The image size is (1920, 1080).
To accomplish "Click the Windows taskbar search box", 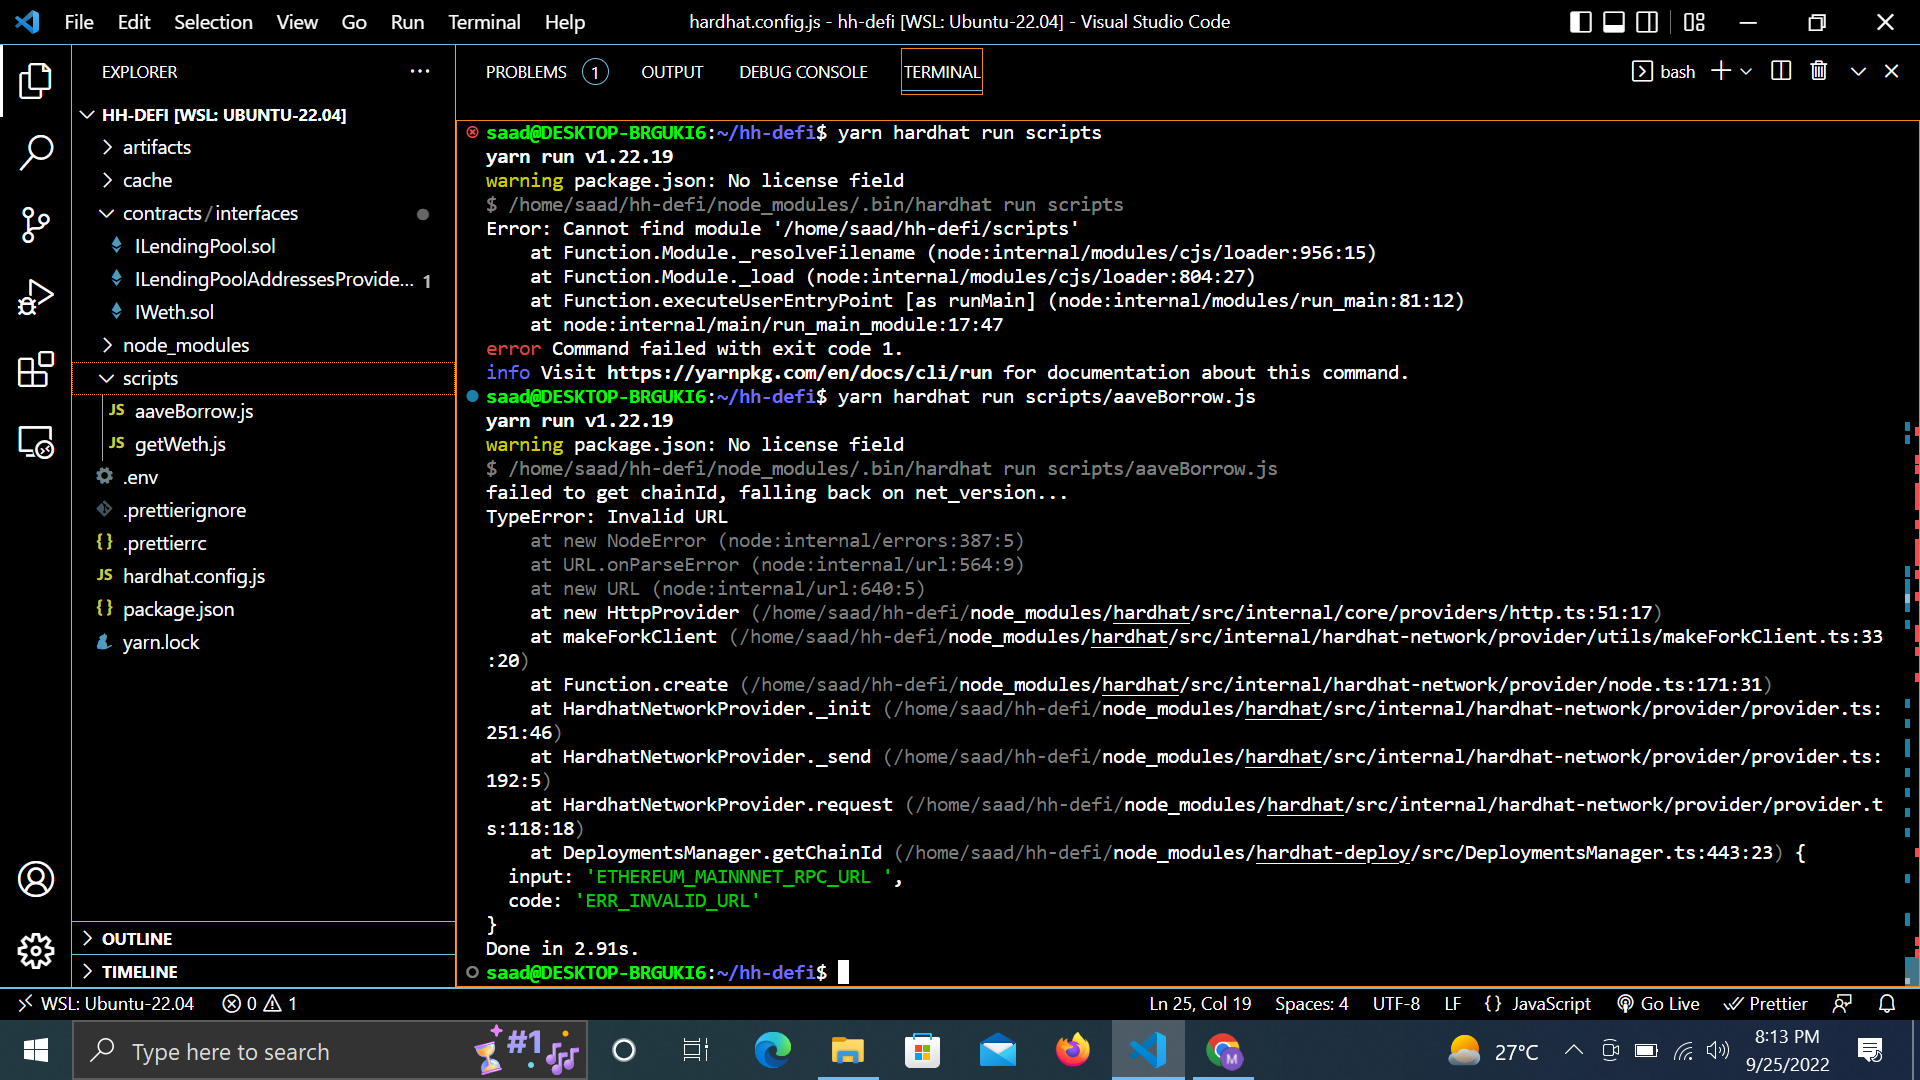I will 330,1051.
